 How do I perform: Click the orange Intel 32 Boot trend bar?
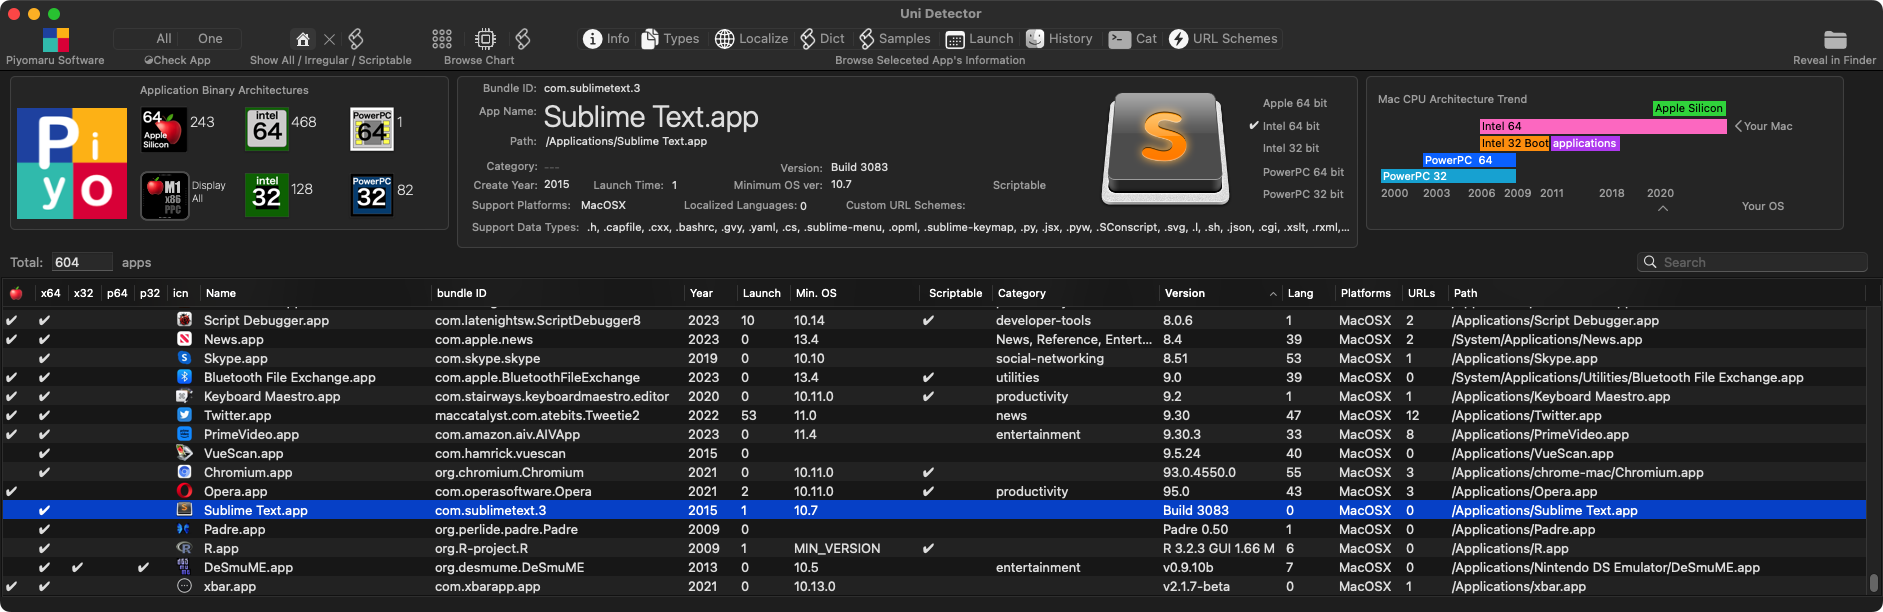click(x=1514, y=143)
